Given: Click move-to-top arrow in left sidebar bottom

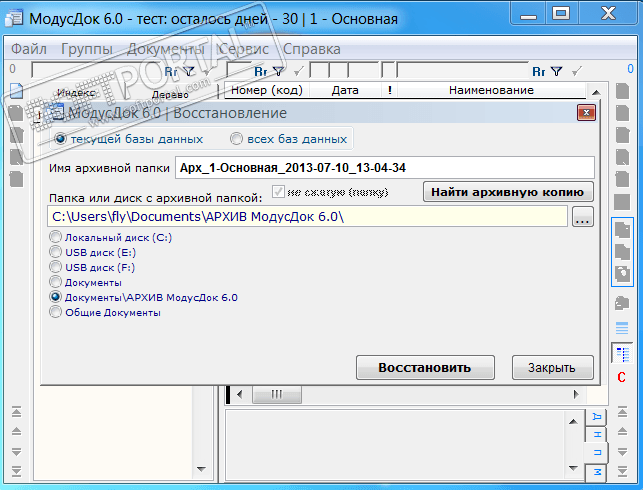Looking at the screenshot, I should tap(16, 412).
